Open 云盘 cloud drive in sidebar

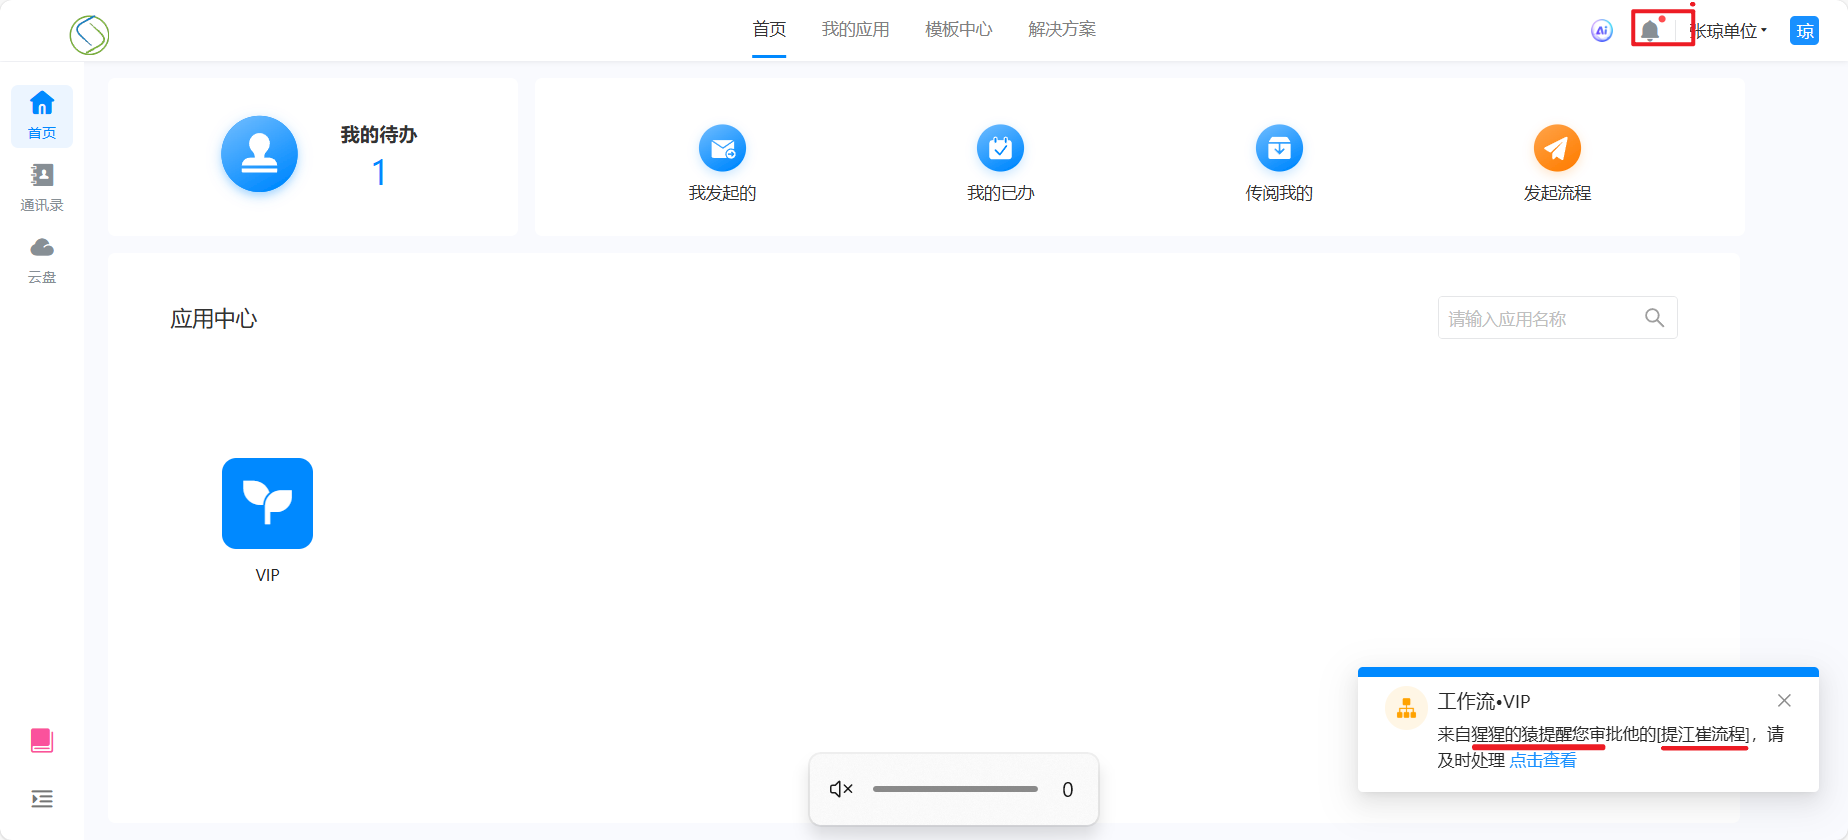coord(42,259)
